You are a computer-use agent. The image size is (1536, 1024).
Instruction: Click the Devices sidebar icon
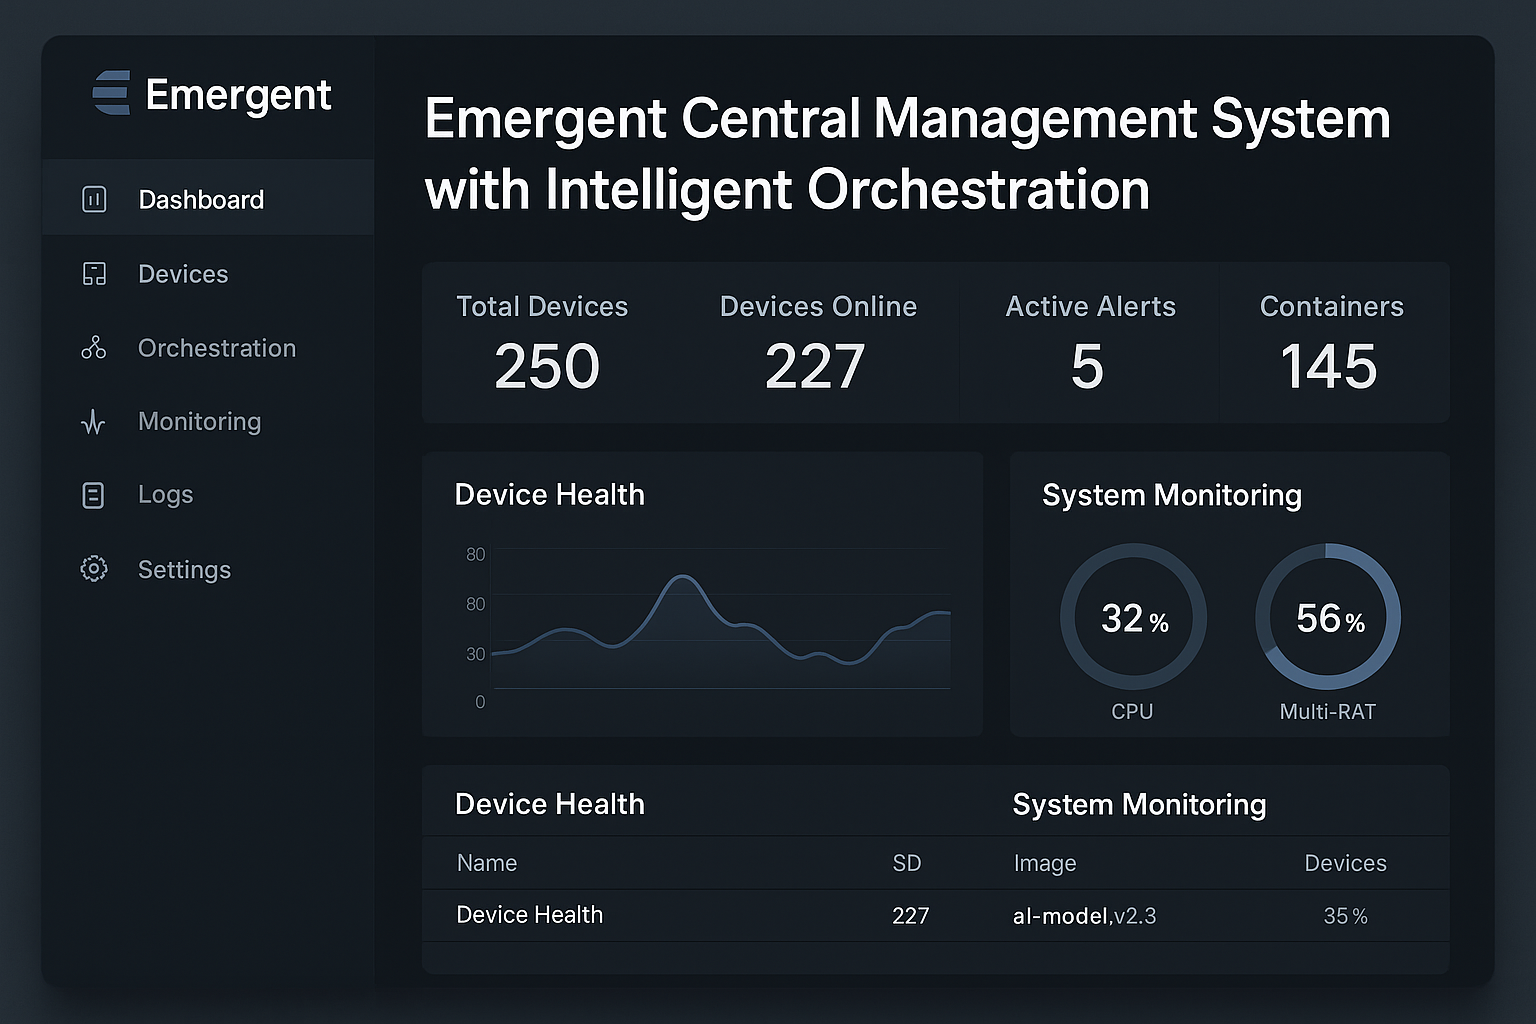click(94, 274)
